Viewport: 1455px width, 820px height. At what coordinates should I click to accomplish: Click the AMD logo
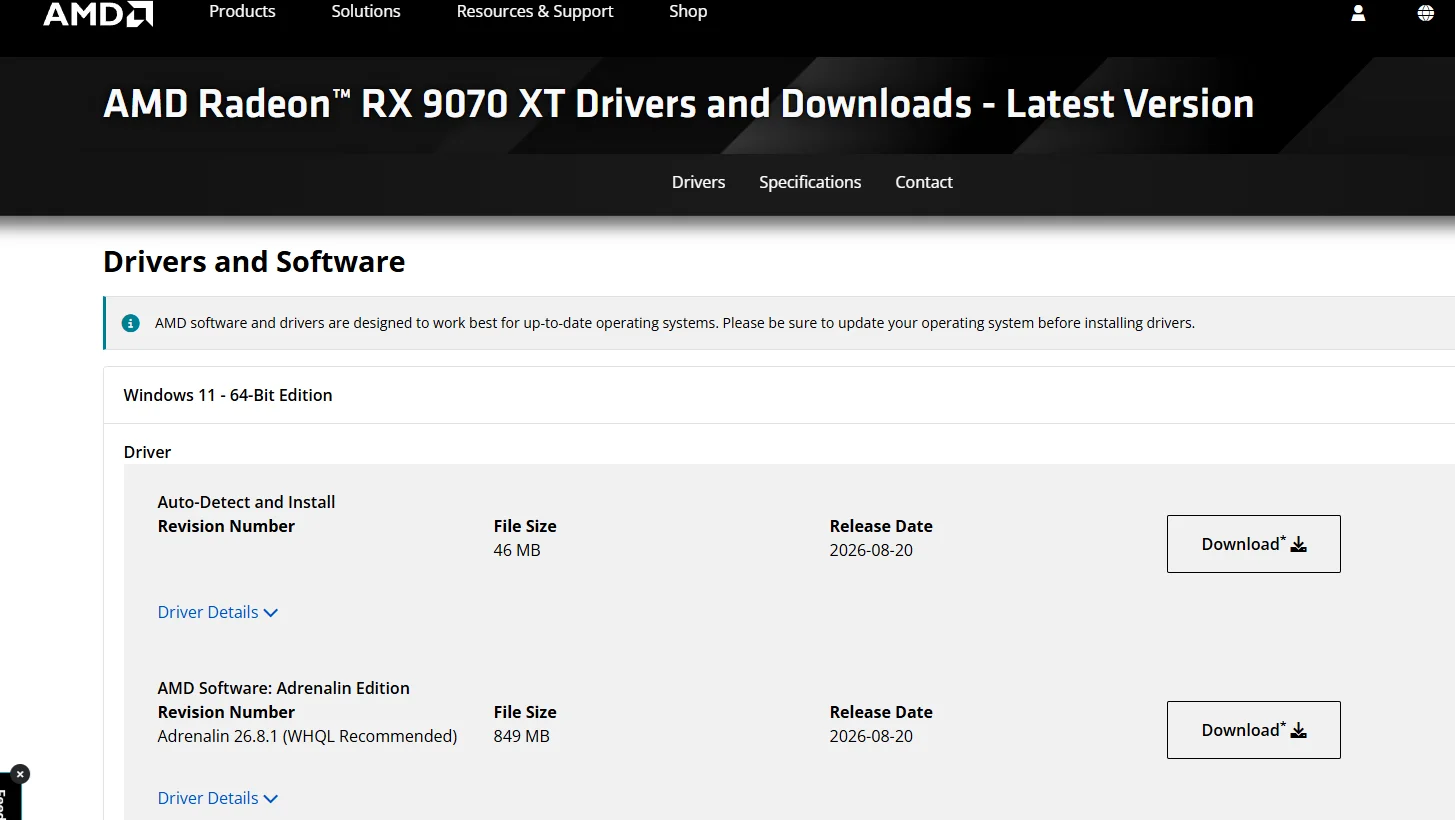click(98, 13)
